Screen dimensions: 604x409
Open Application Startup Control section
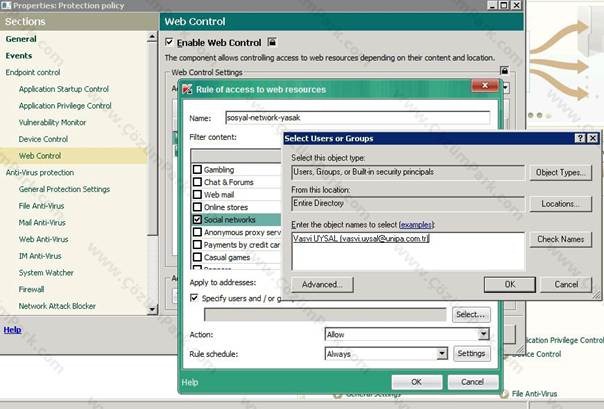tap(64, 89)
